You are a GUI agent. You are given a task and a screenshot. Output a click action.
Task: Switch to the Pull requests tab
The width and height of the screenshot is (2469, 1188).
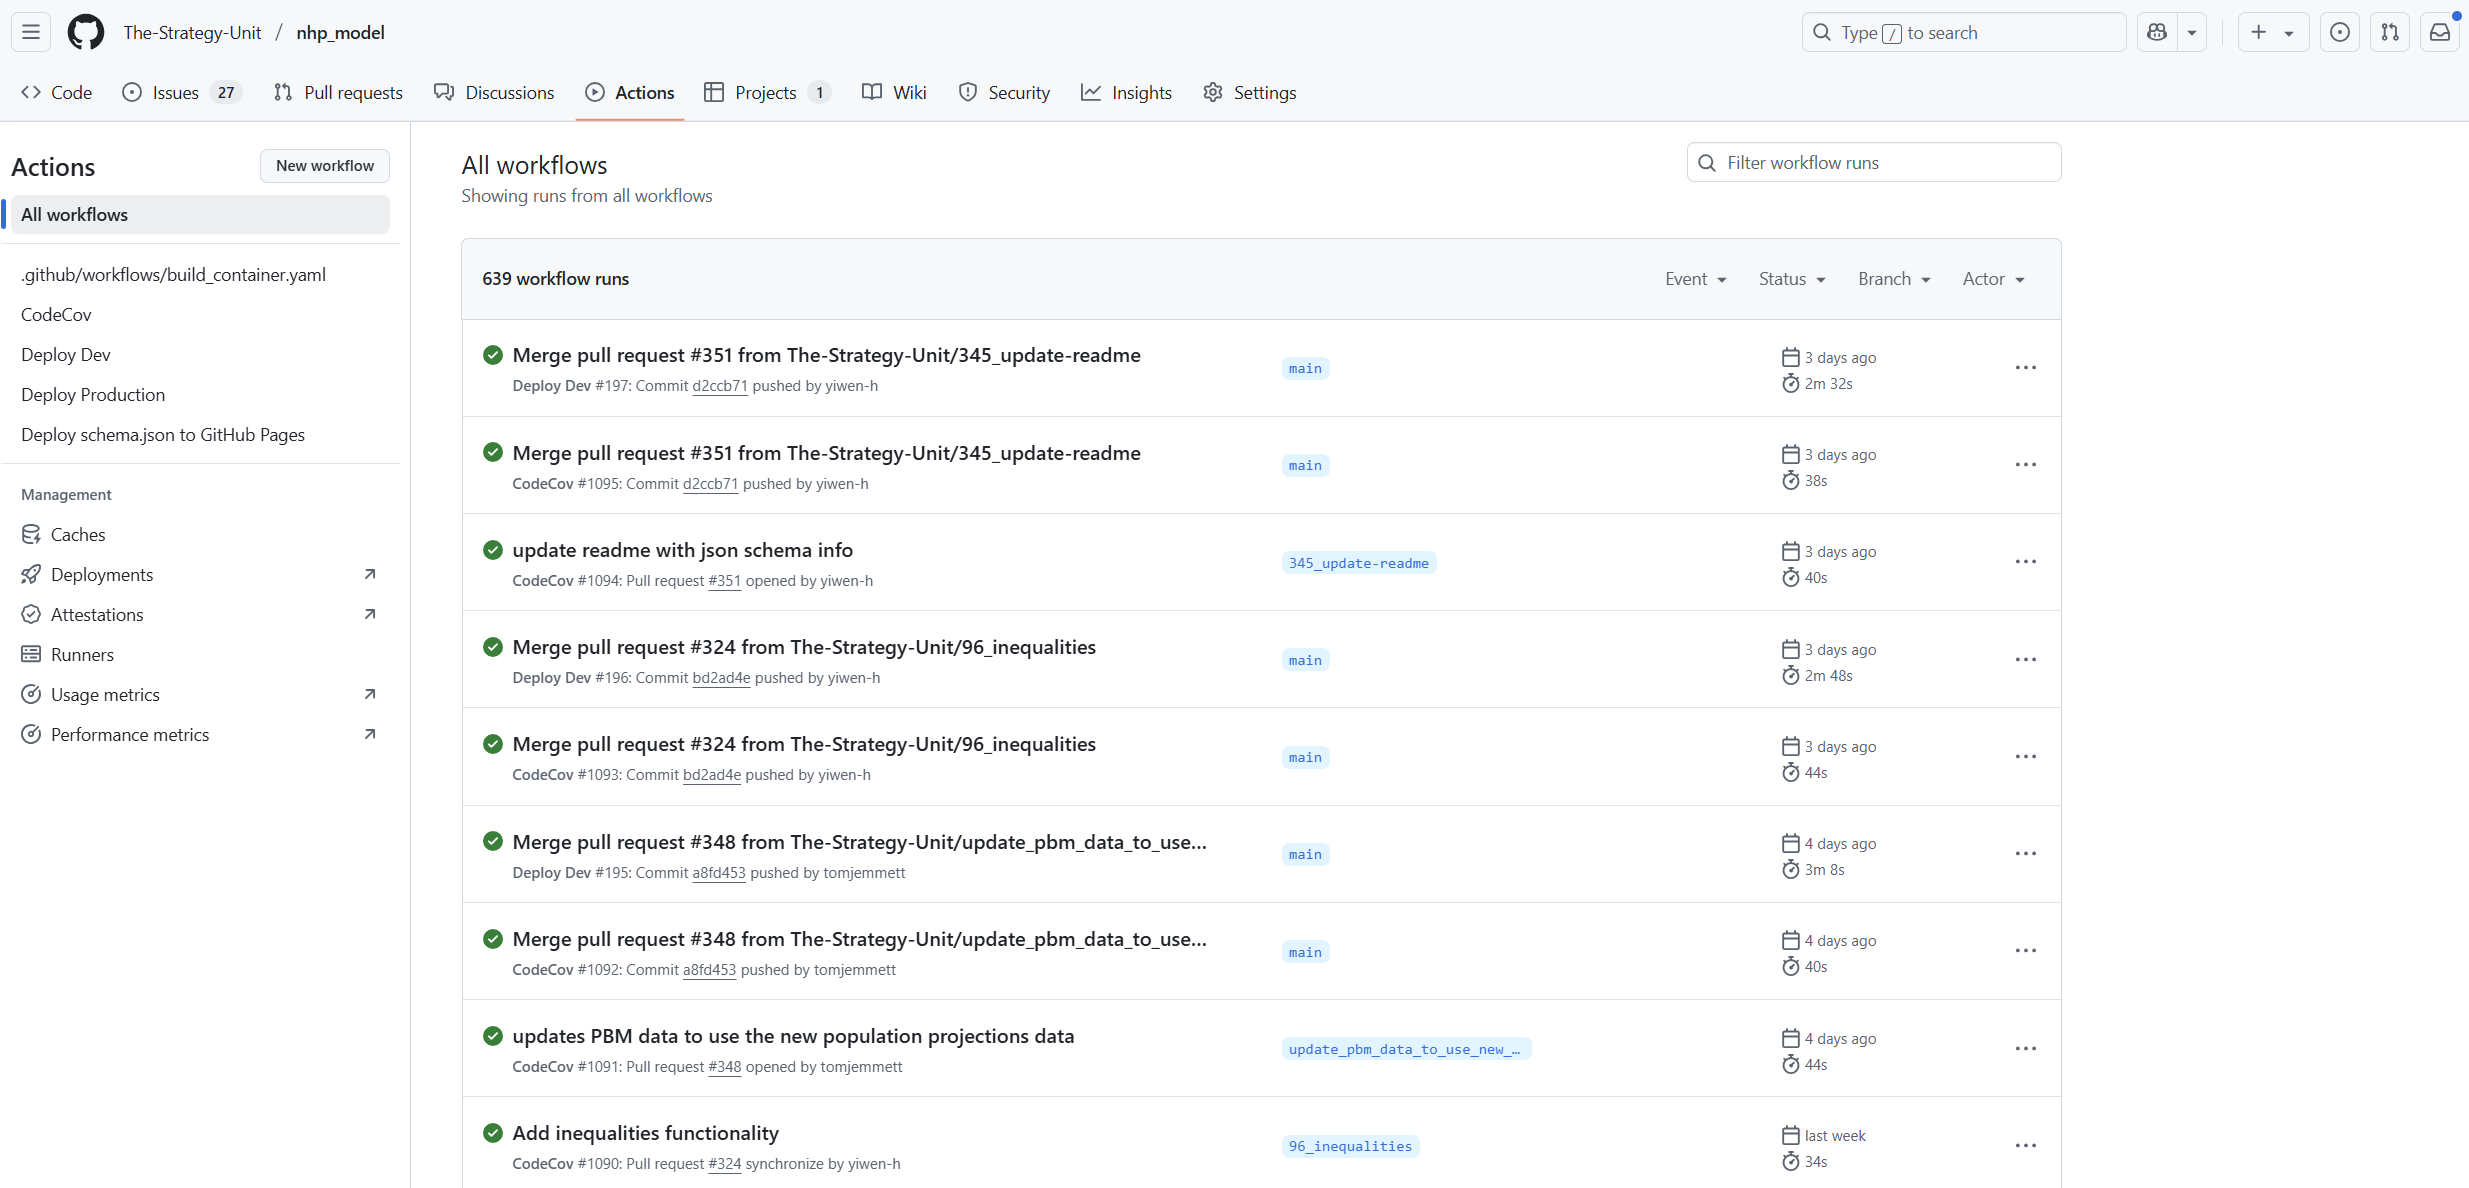click(338, 92)
